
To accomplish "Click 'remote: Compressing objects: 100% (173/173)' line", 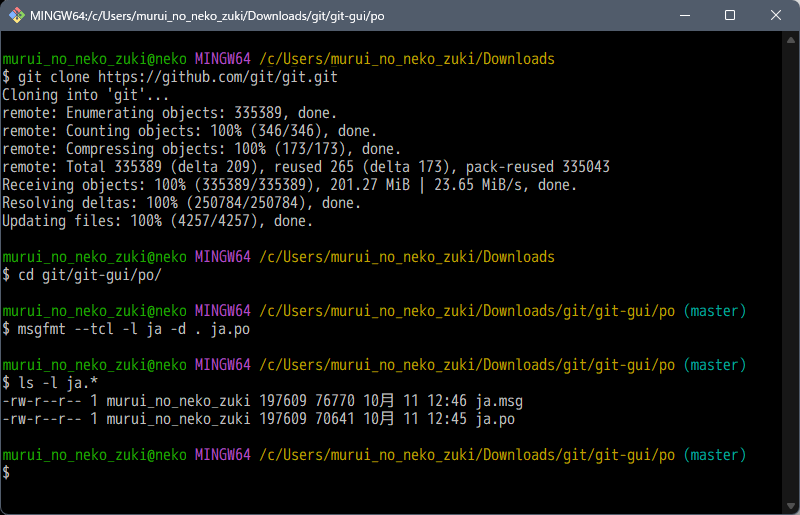I will tap(202, 149).
